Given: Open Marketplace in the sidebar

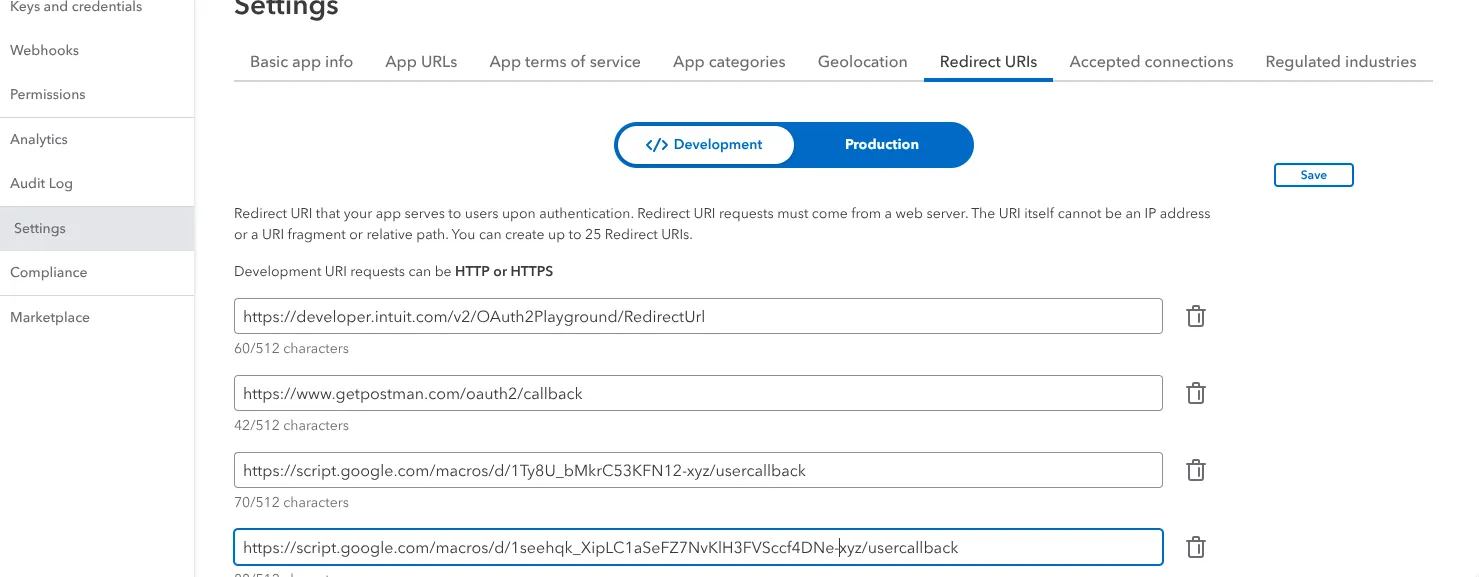Looking at the screenshot, I should click(50, 318).
